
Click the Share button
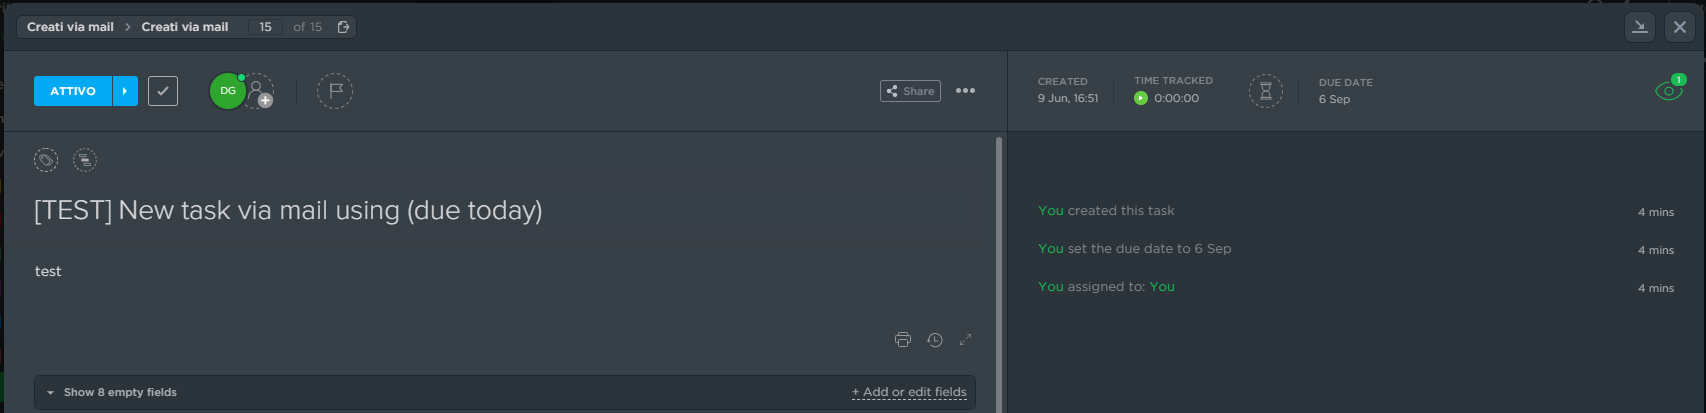tap(910, 91)
